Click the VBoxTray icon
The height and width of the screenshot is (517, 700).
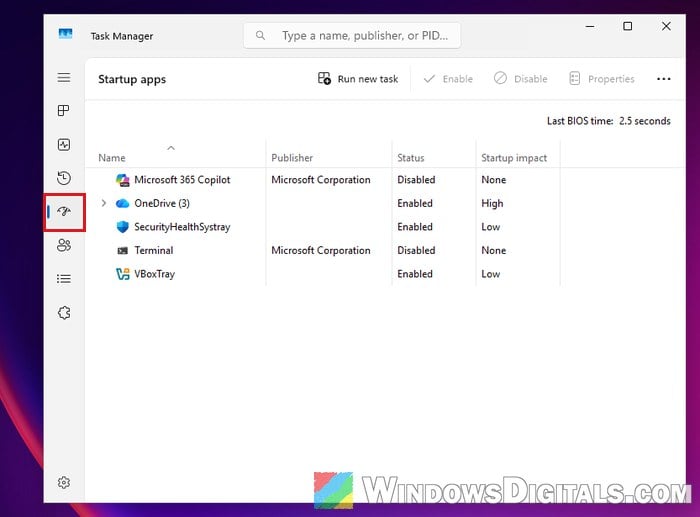tap(122, 274)
